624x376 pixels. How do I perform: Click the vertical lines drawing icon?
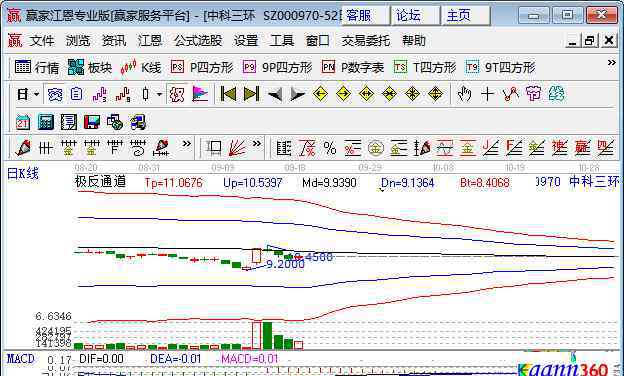pos(46,149)
